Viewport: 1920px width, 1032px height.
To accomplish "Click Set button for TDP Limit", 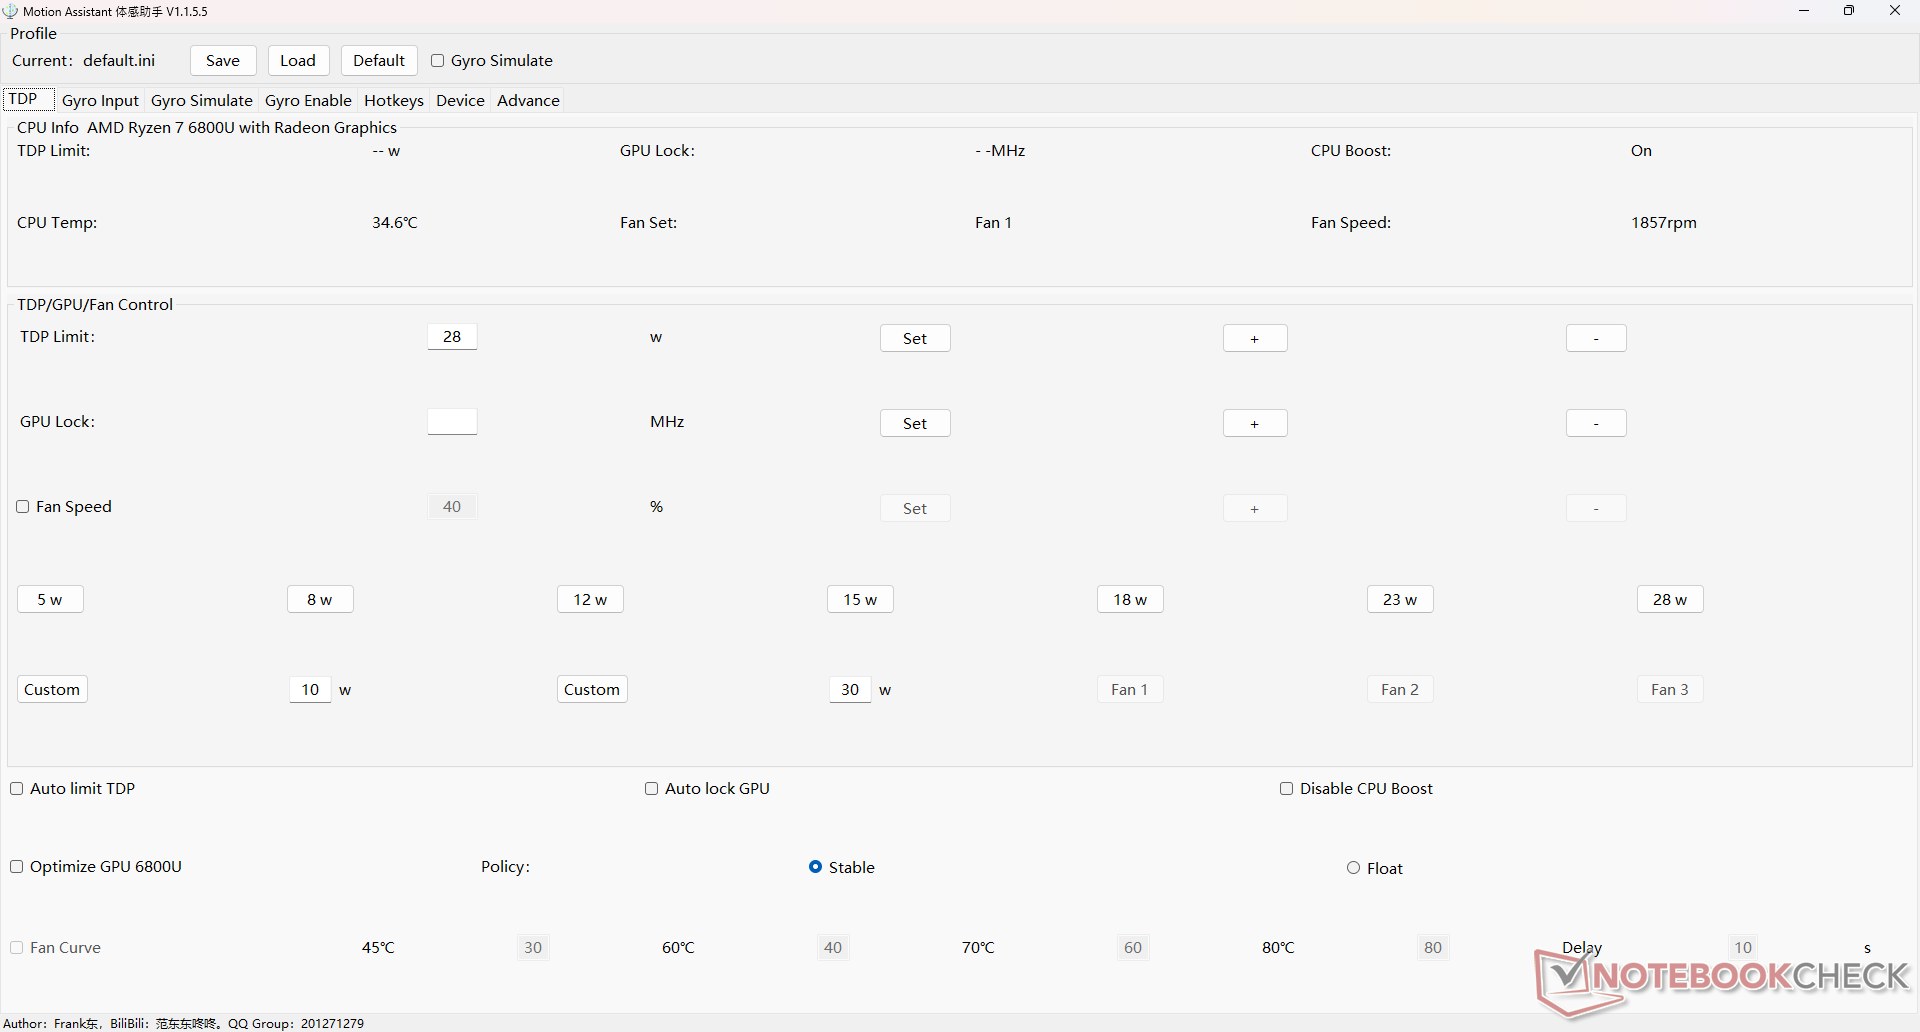I will (x=914, y=339).
